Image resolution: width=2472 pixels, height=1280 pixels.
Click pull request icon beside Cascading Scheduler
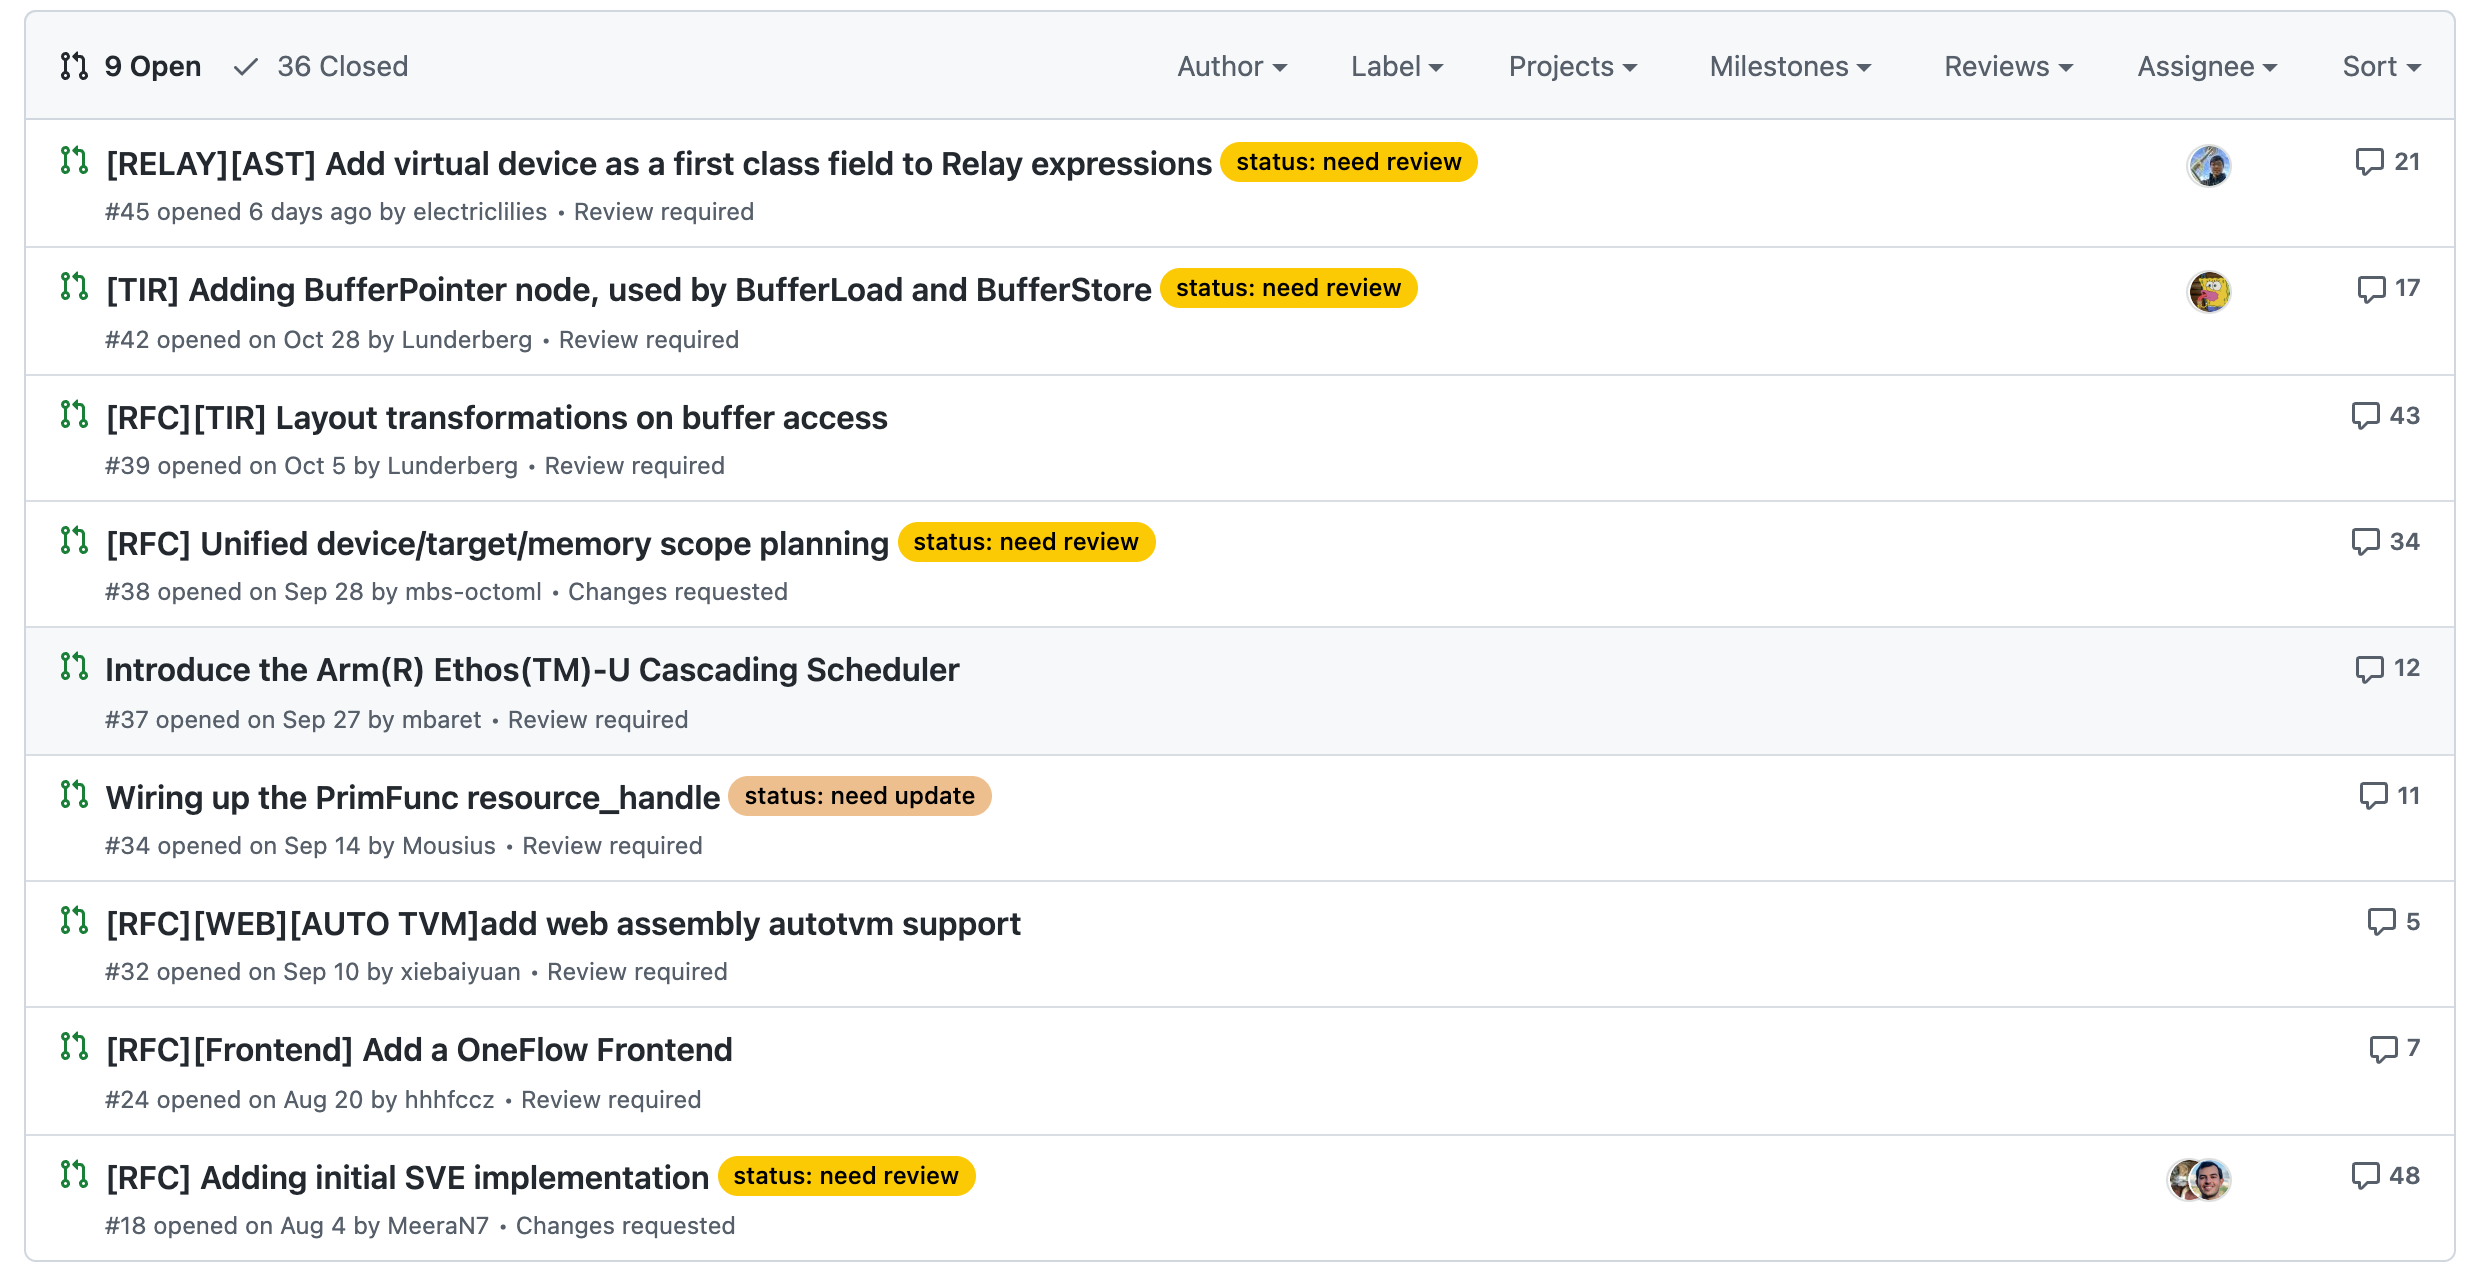click(x=74, y=668)
